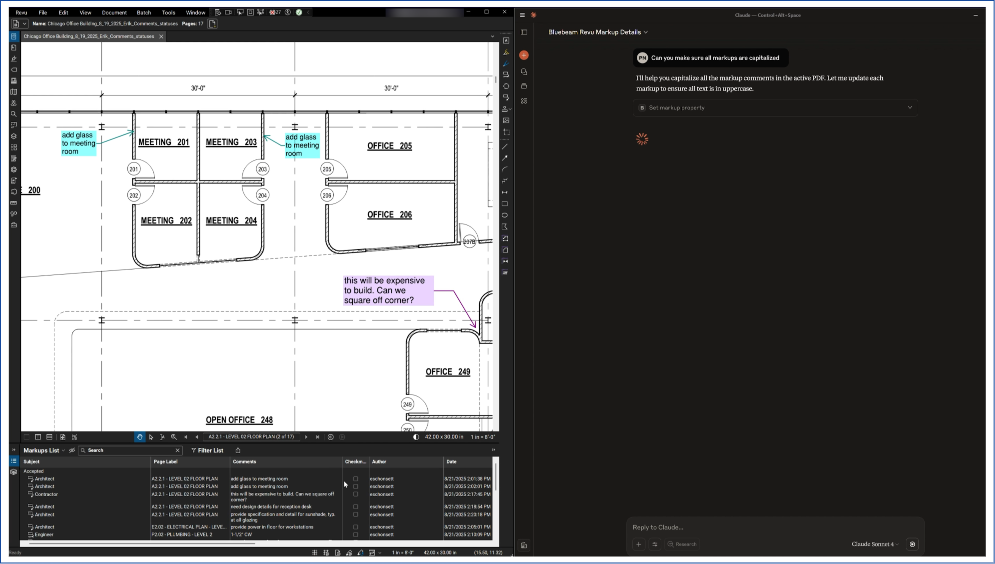Open the Claude Sonnet 4 model selector
Viewport: 995px width, 564px height.
(x=874, y=544)
